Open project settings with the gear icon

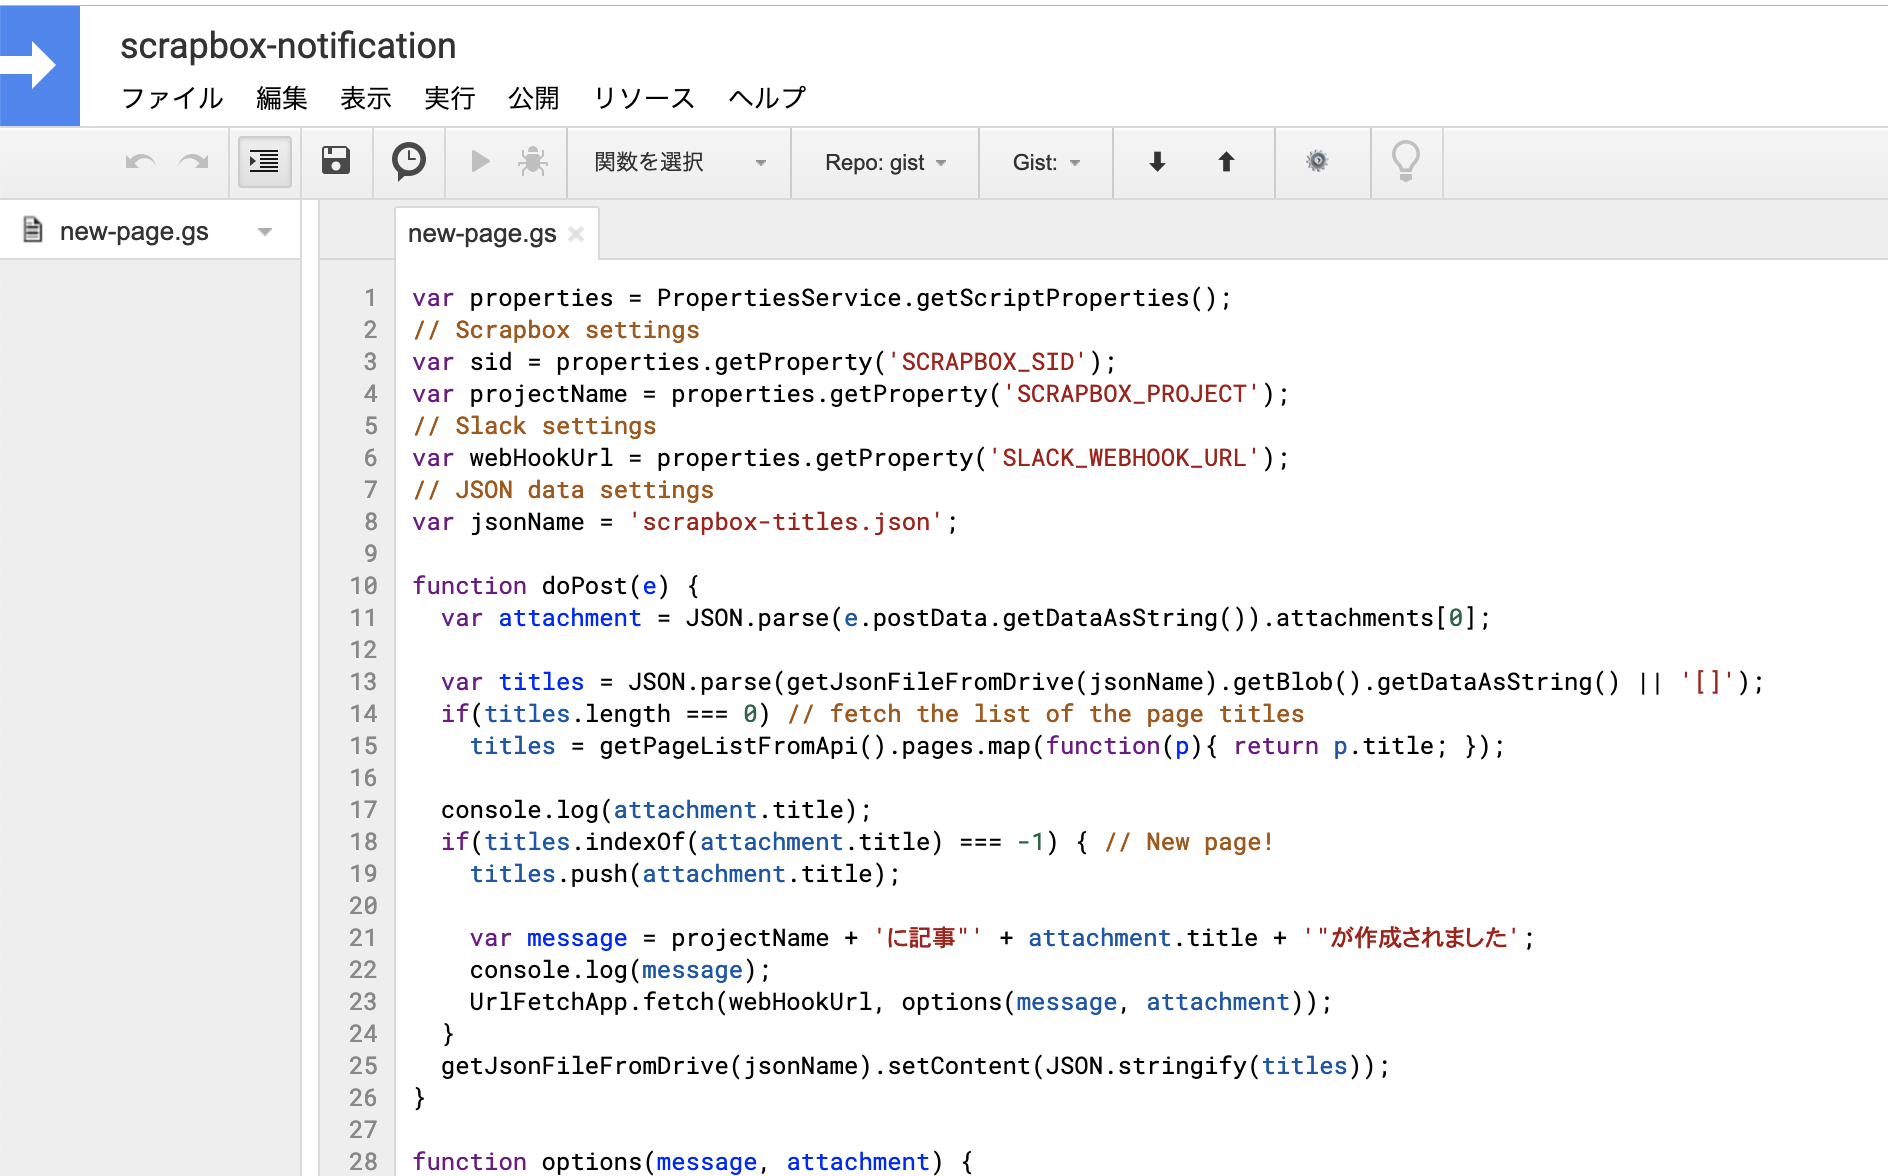coord(1318,161)
